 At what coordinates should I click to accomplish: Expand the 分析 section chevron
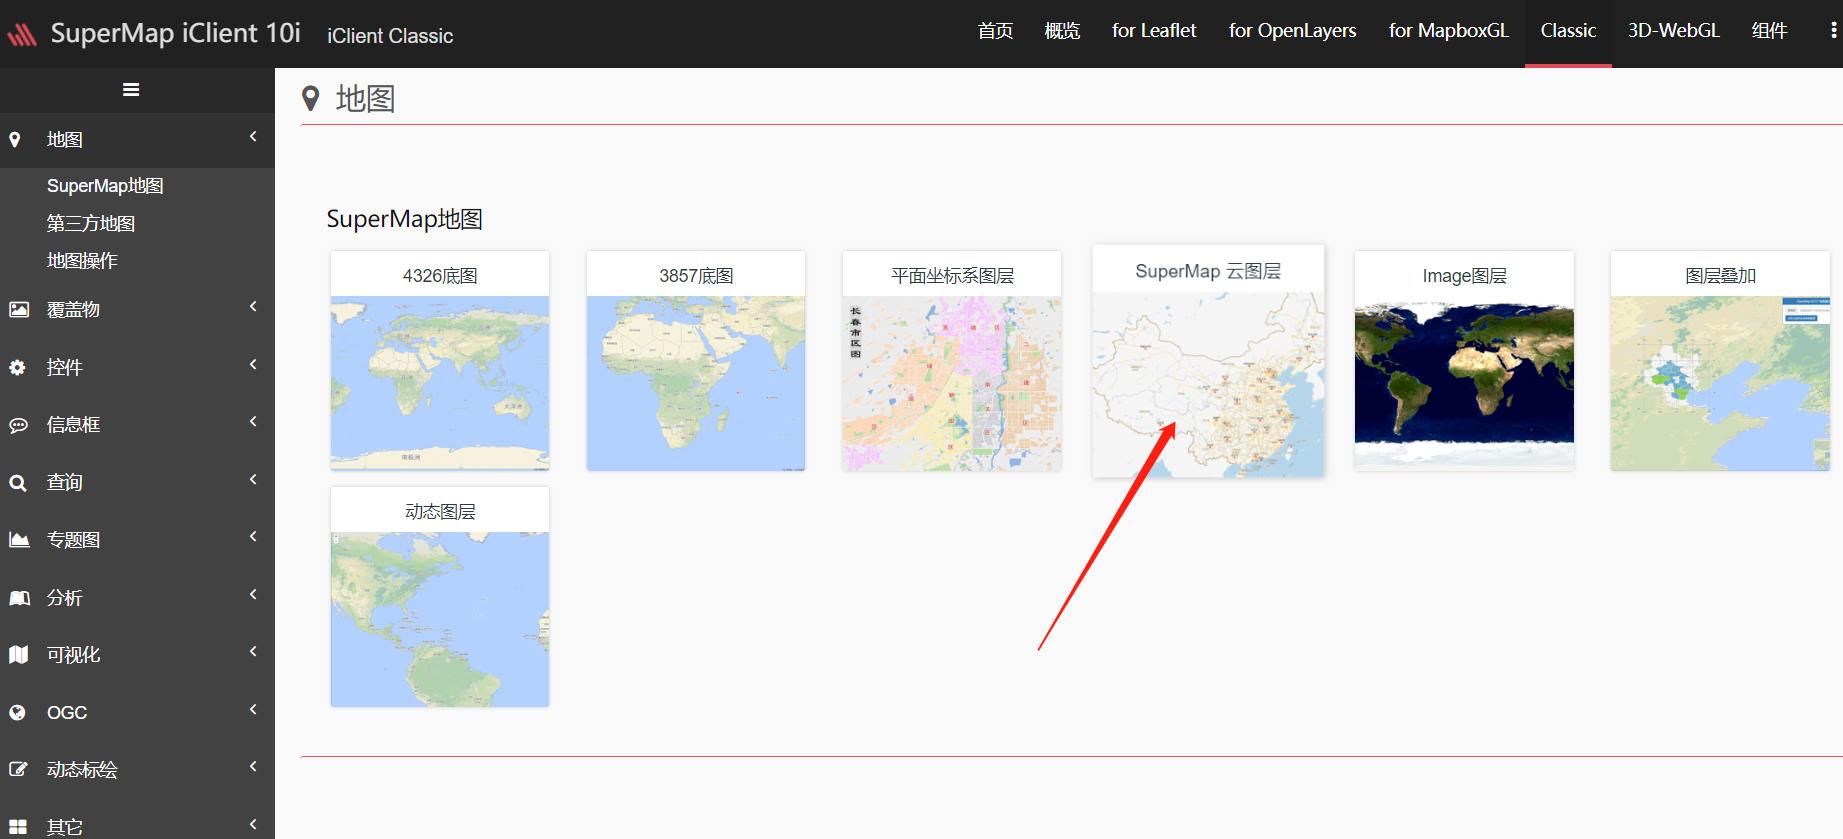tap(253, 595)
